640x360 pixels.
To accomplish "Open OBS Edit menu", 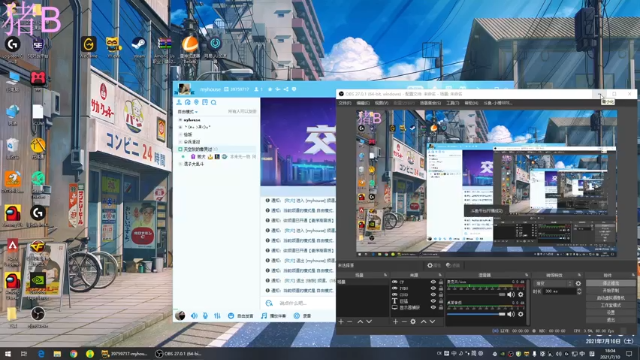I will click(363, 103).
